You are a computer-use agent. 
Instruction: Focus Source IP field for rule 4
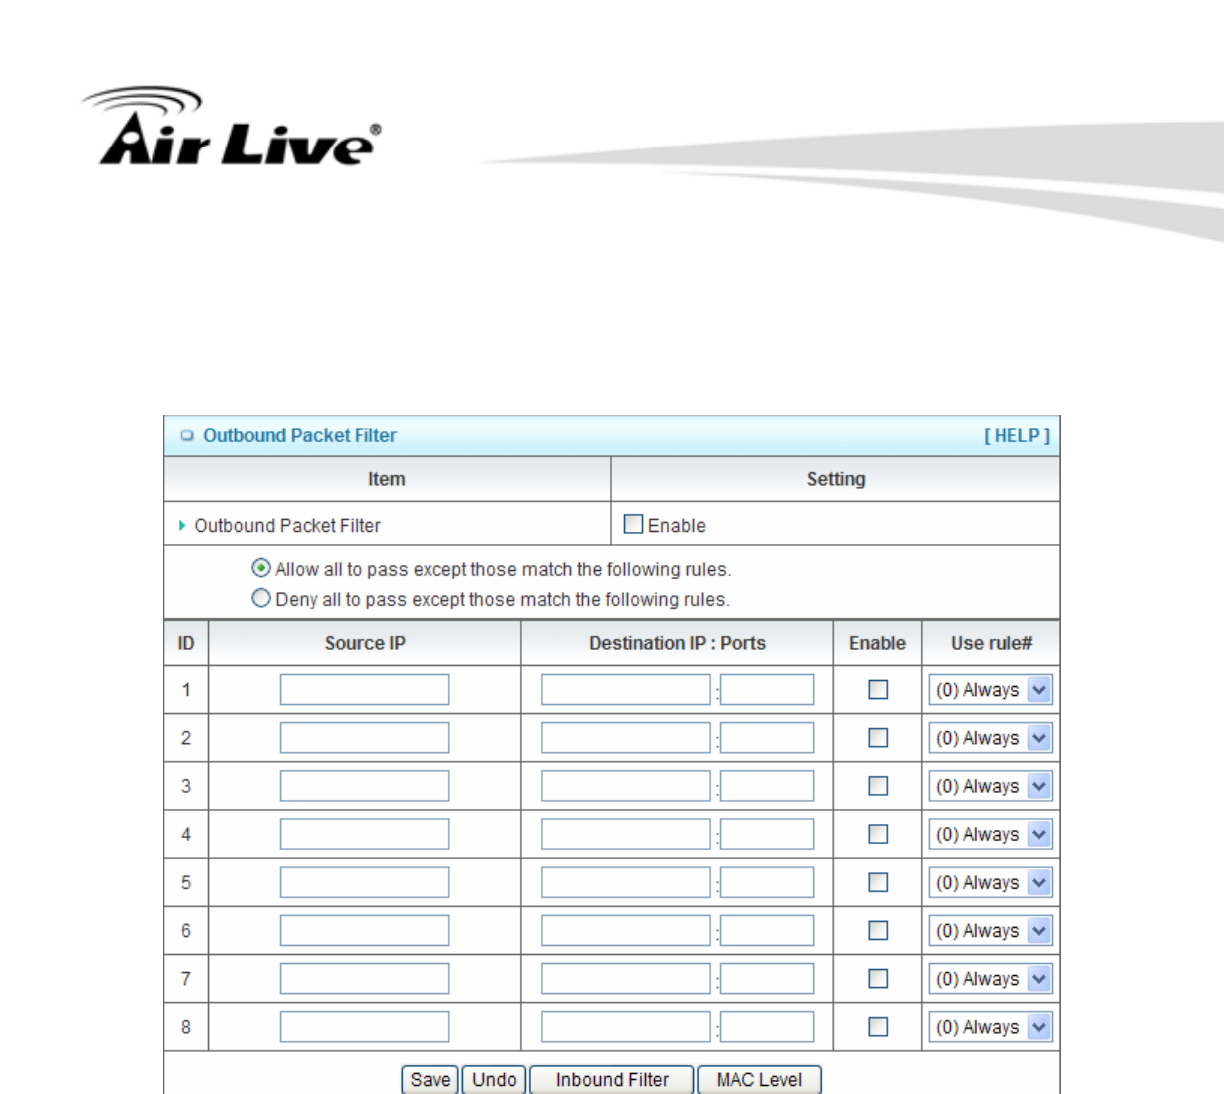(x=364, y=833)
